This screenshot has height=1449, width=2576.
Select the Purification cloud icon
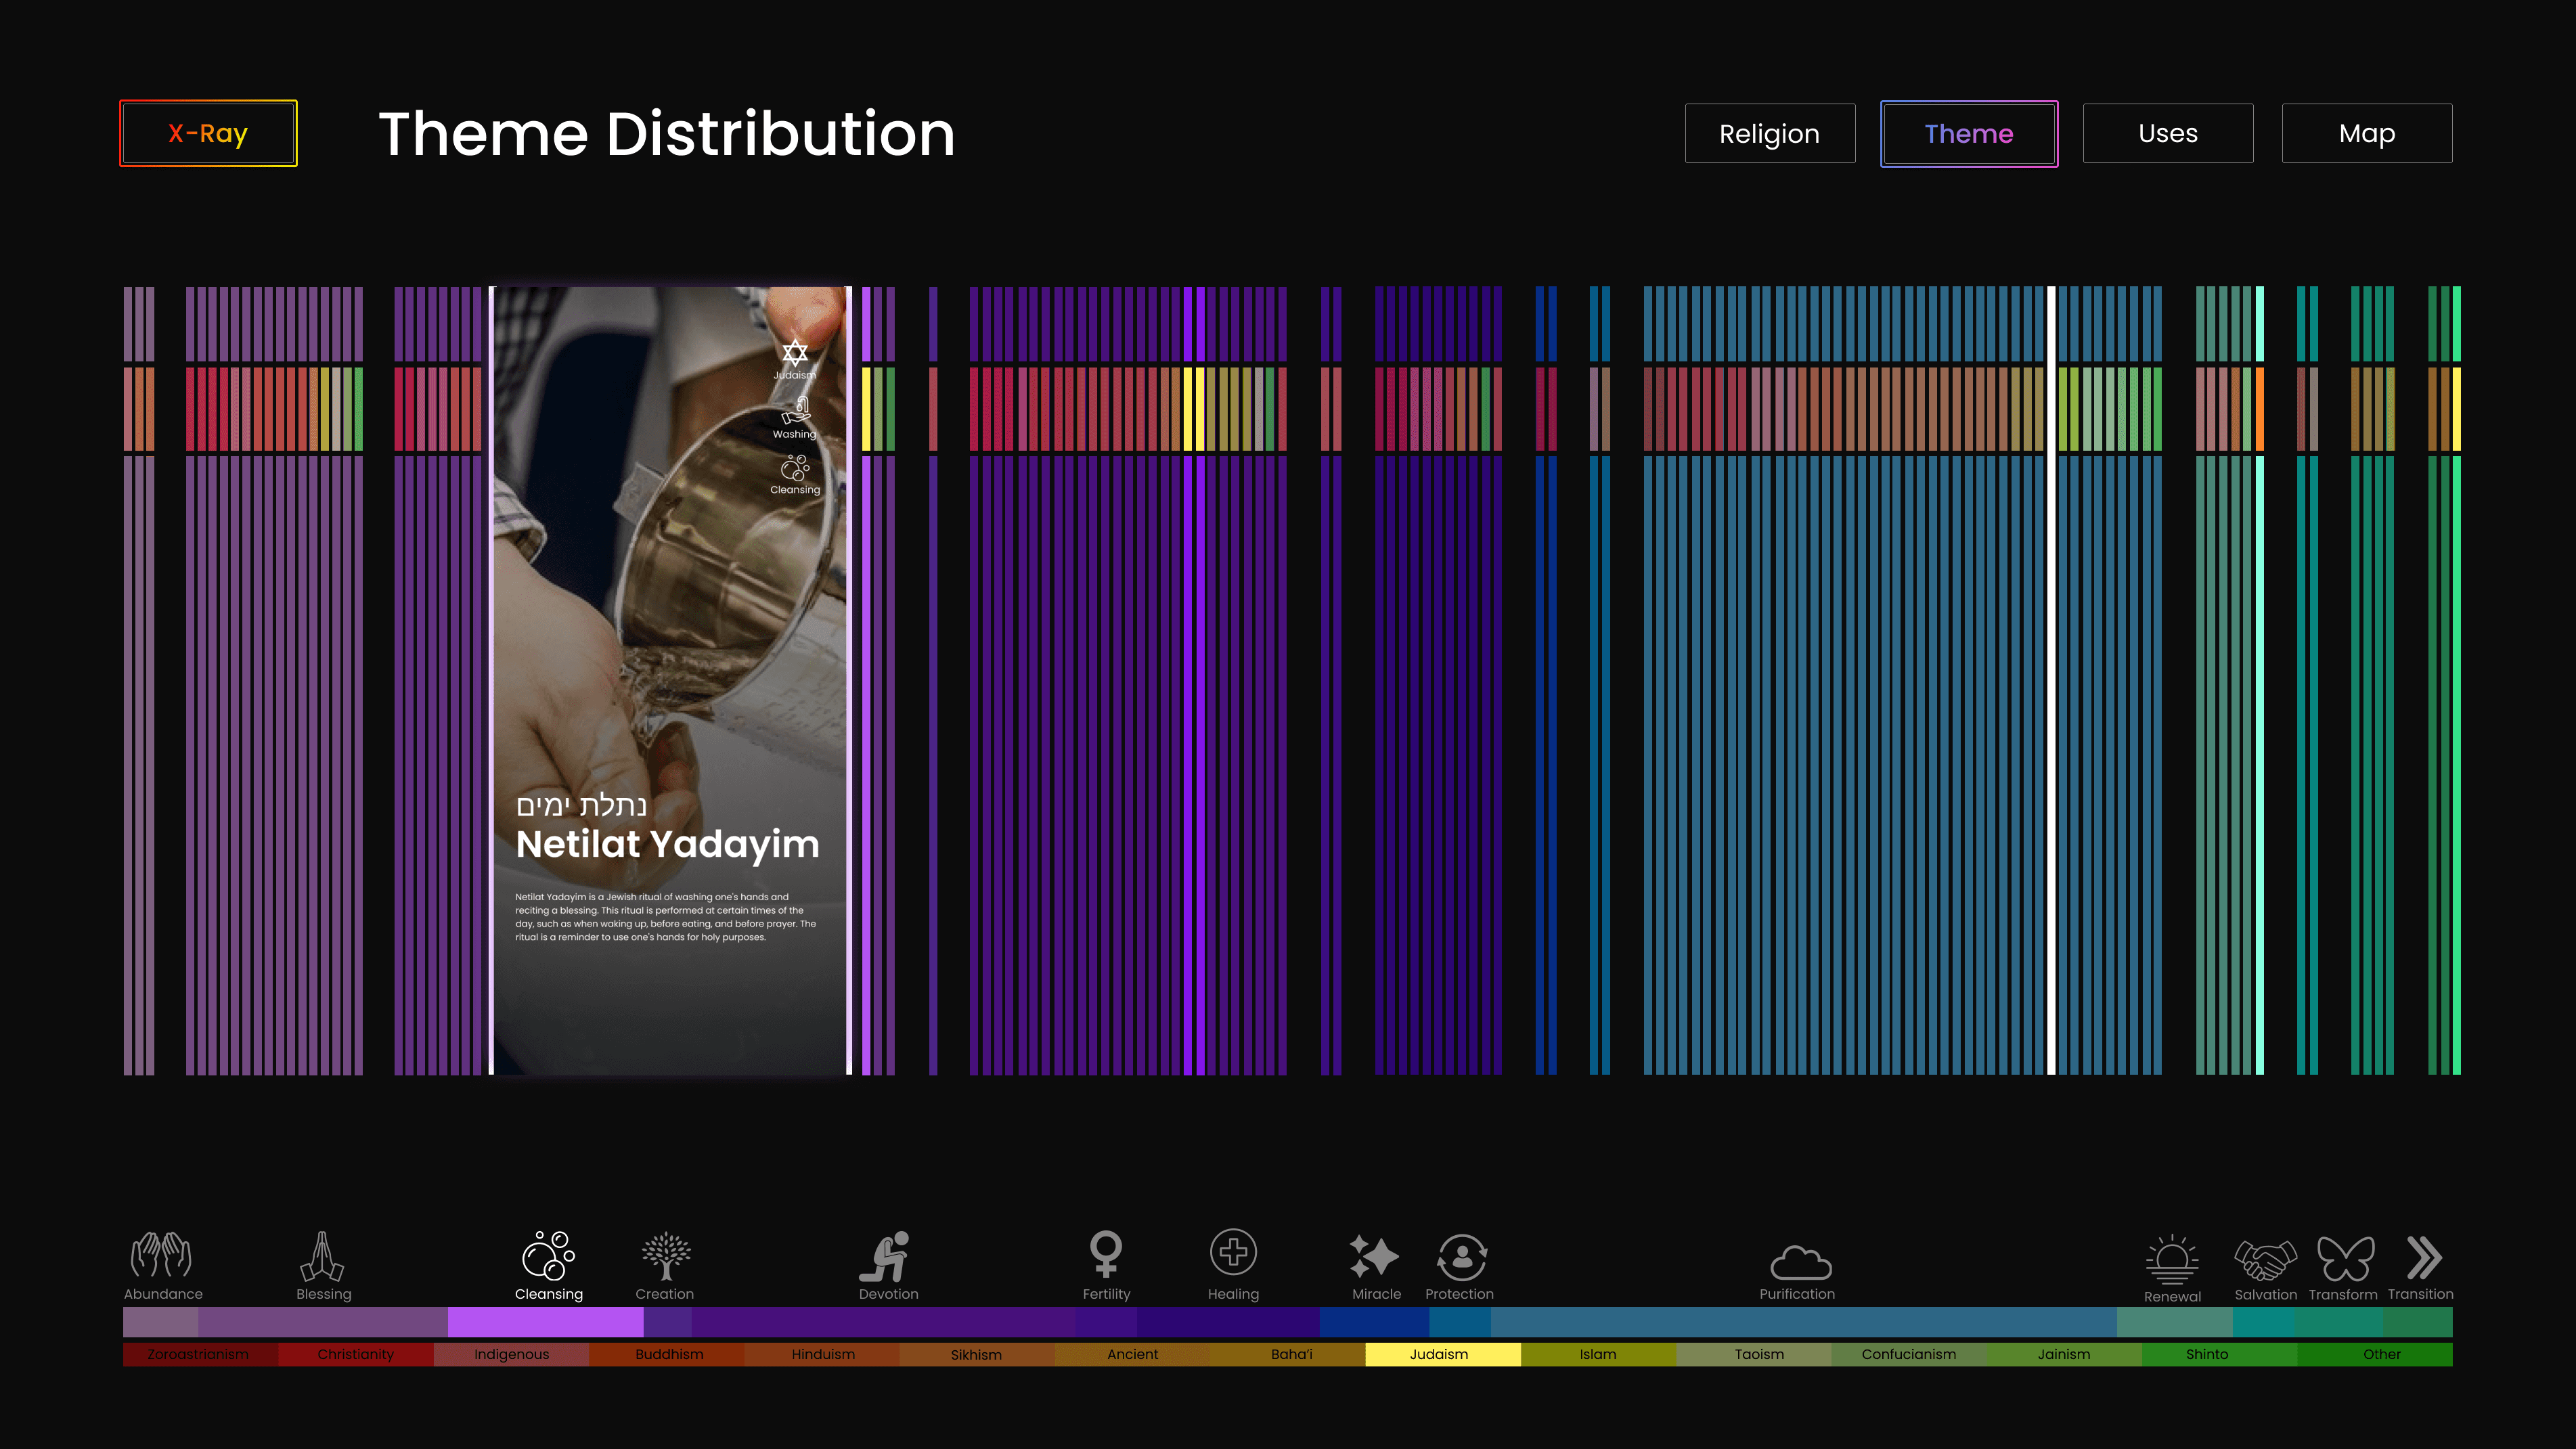pos(1800,1262)
